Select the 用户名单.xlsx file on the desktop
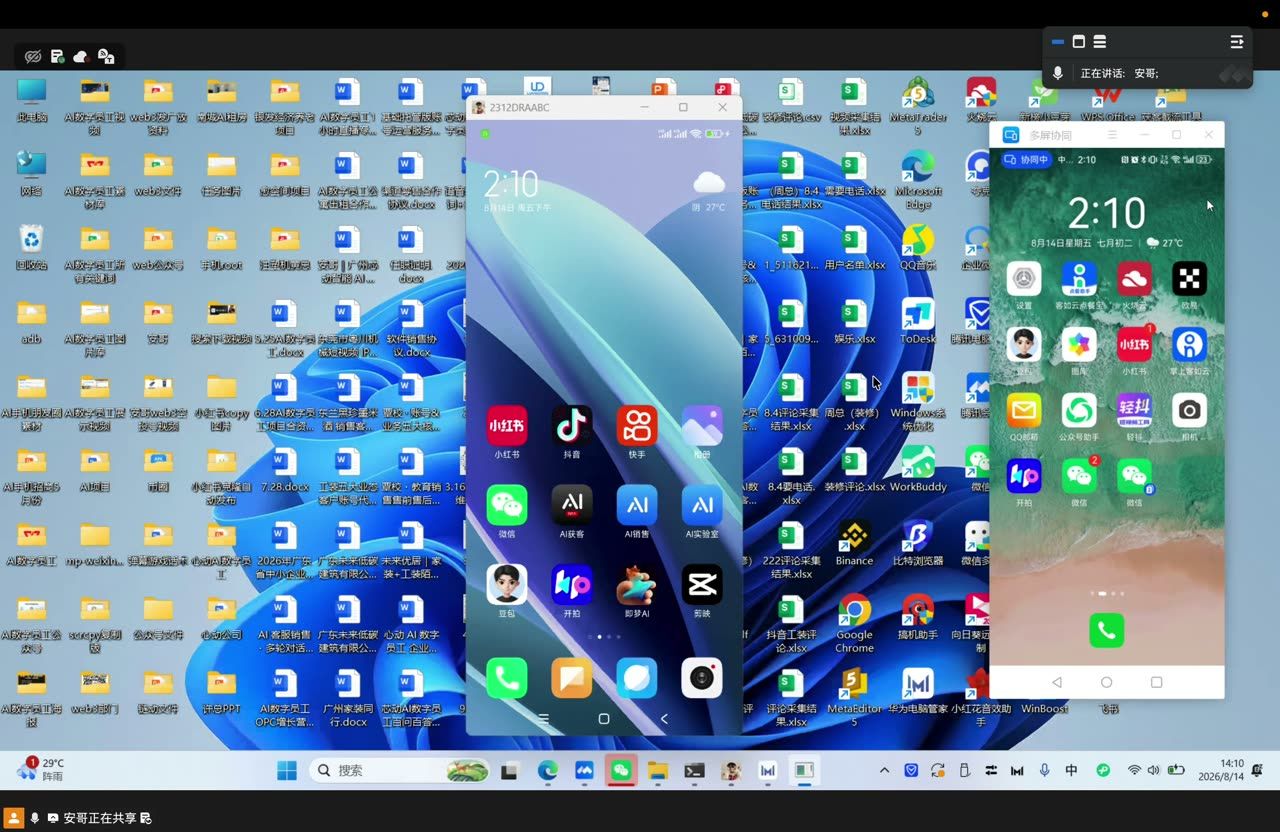The image size is (1280, 832). click(x=854, y=247)
